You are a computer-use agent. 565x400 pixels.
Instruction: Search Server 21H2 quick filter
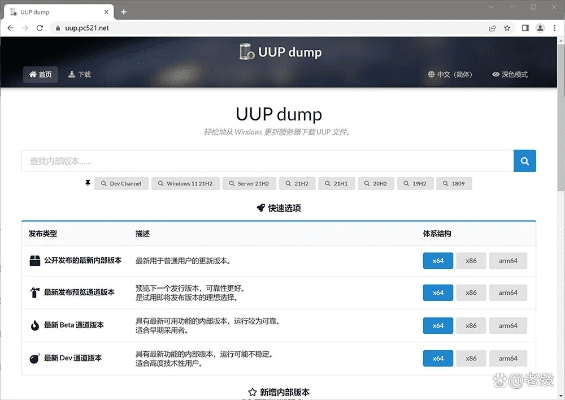[249, 183]
